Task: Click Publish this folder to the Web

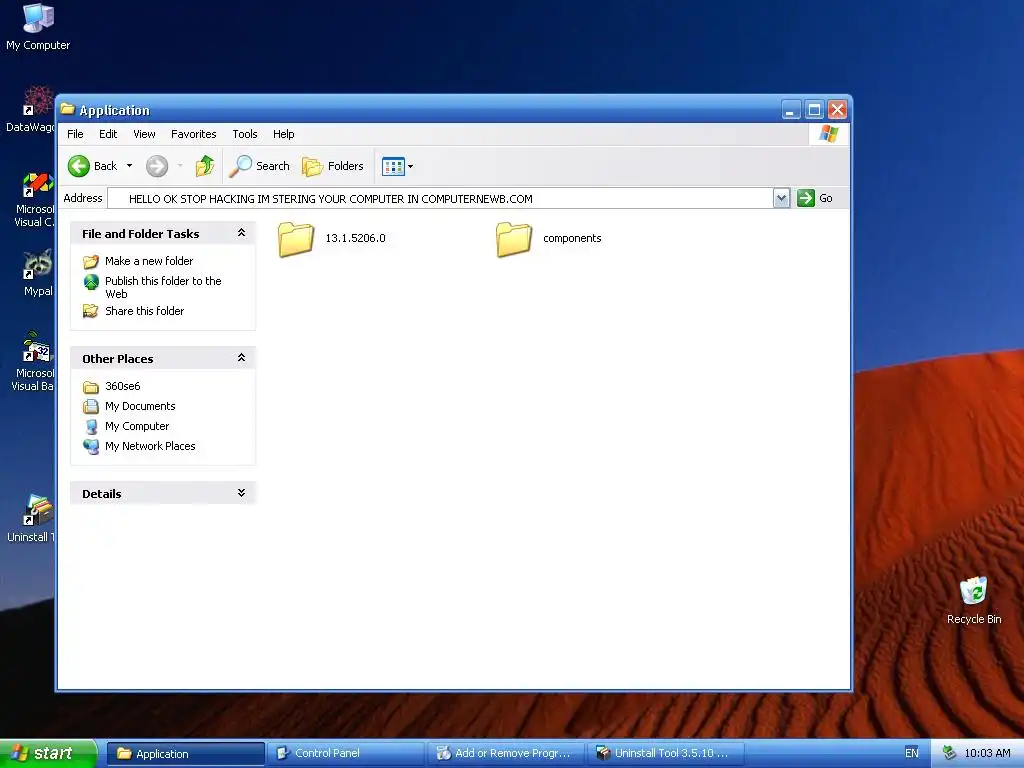Action: [x=163, y=287]
